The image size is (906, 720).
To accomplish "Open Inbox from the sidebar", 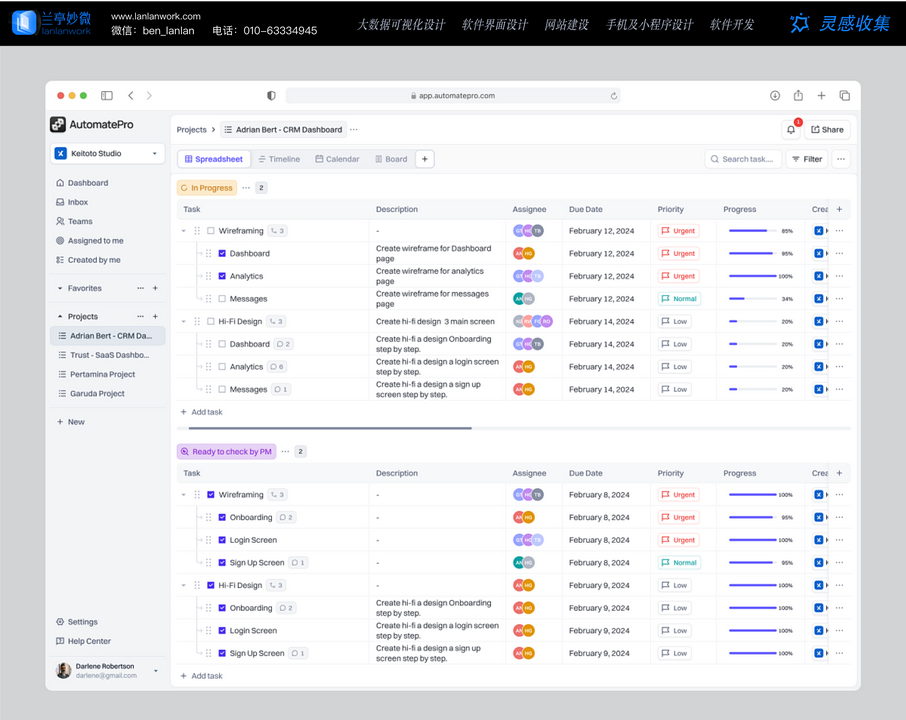I will pos(78,202).
